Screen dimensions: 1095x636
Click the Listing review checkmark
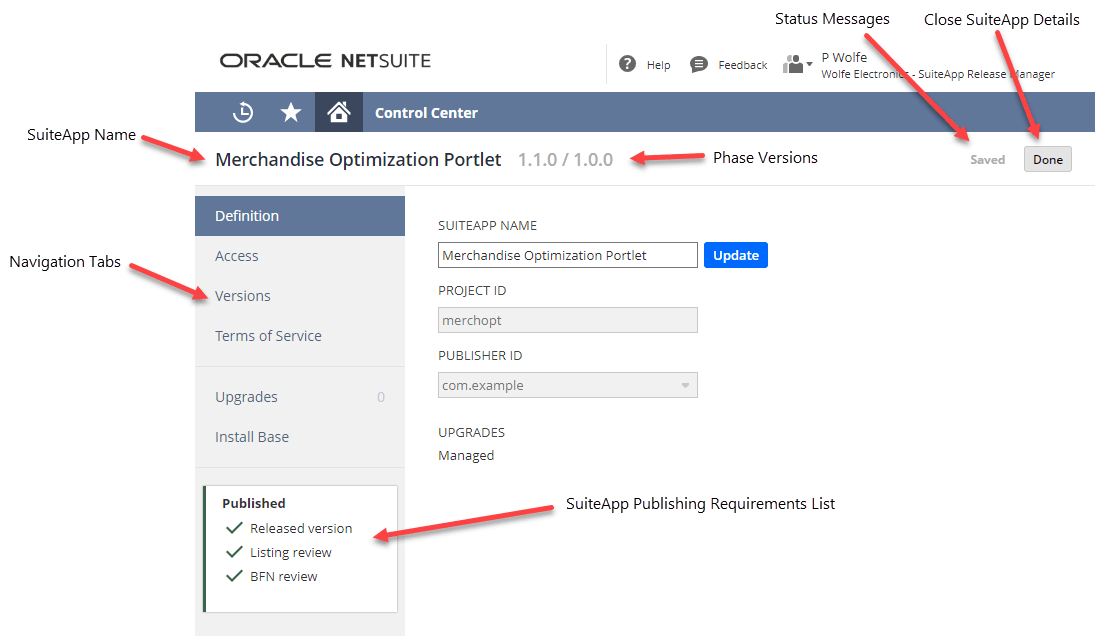tap(234, 552)
